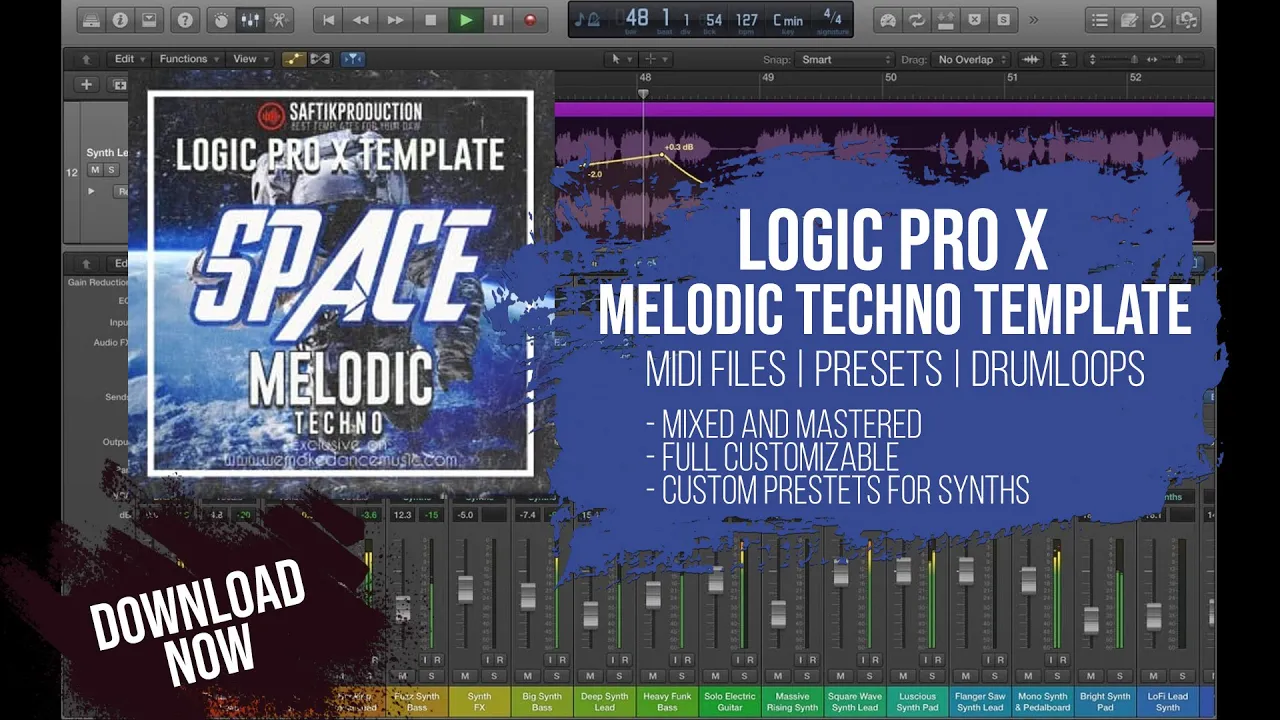The image size is (1280, 720).
Task: Click the green Play button
Action: [465, 19]
